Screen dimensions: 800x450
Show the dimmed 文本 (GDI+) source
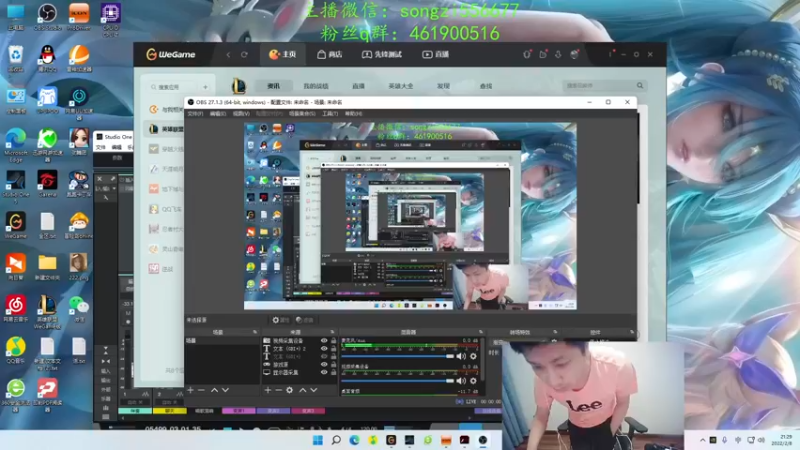pos(324,356)
